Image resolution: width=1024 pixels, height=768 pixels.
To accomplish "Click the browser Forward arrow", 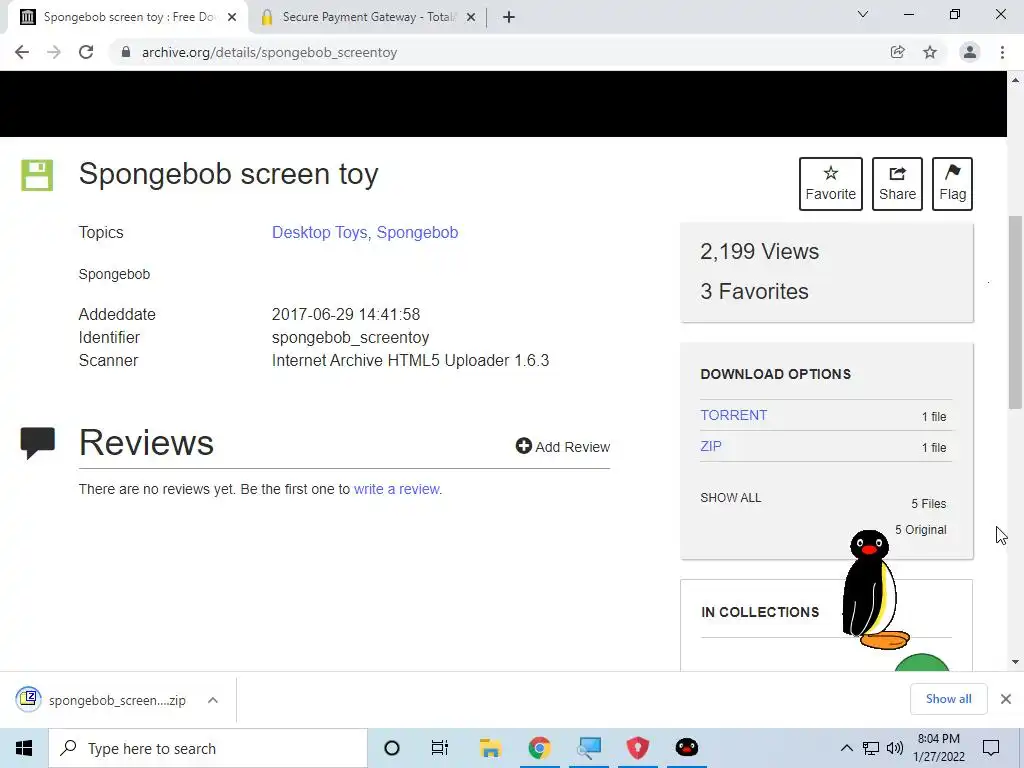I will coord(54,52).
